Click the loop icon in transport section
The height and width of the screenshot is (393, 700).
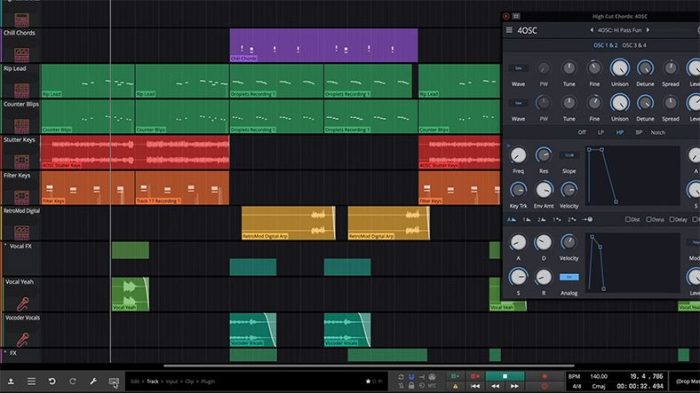tap(400, 377)
